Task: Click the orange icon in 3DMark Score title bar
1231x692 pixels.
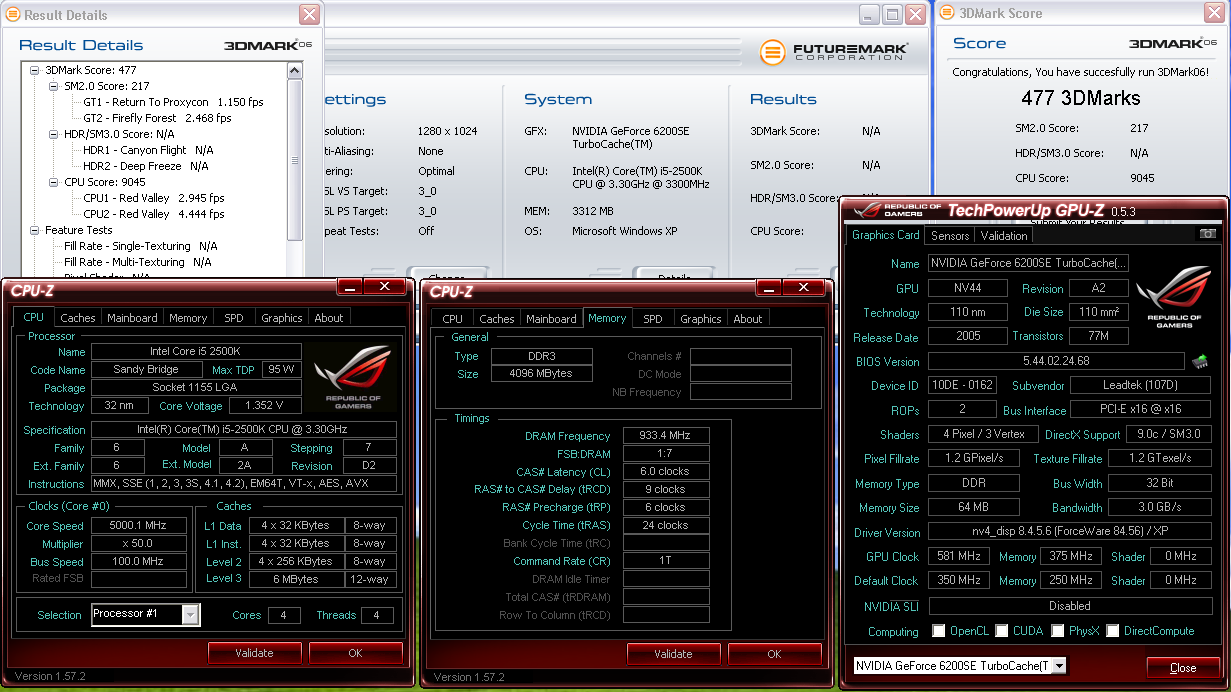Action: [948, 13]
